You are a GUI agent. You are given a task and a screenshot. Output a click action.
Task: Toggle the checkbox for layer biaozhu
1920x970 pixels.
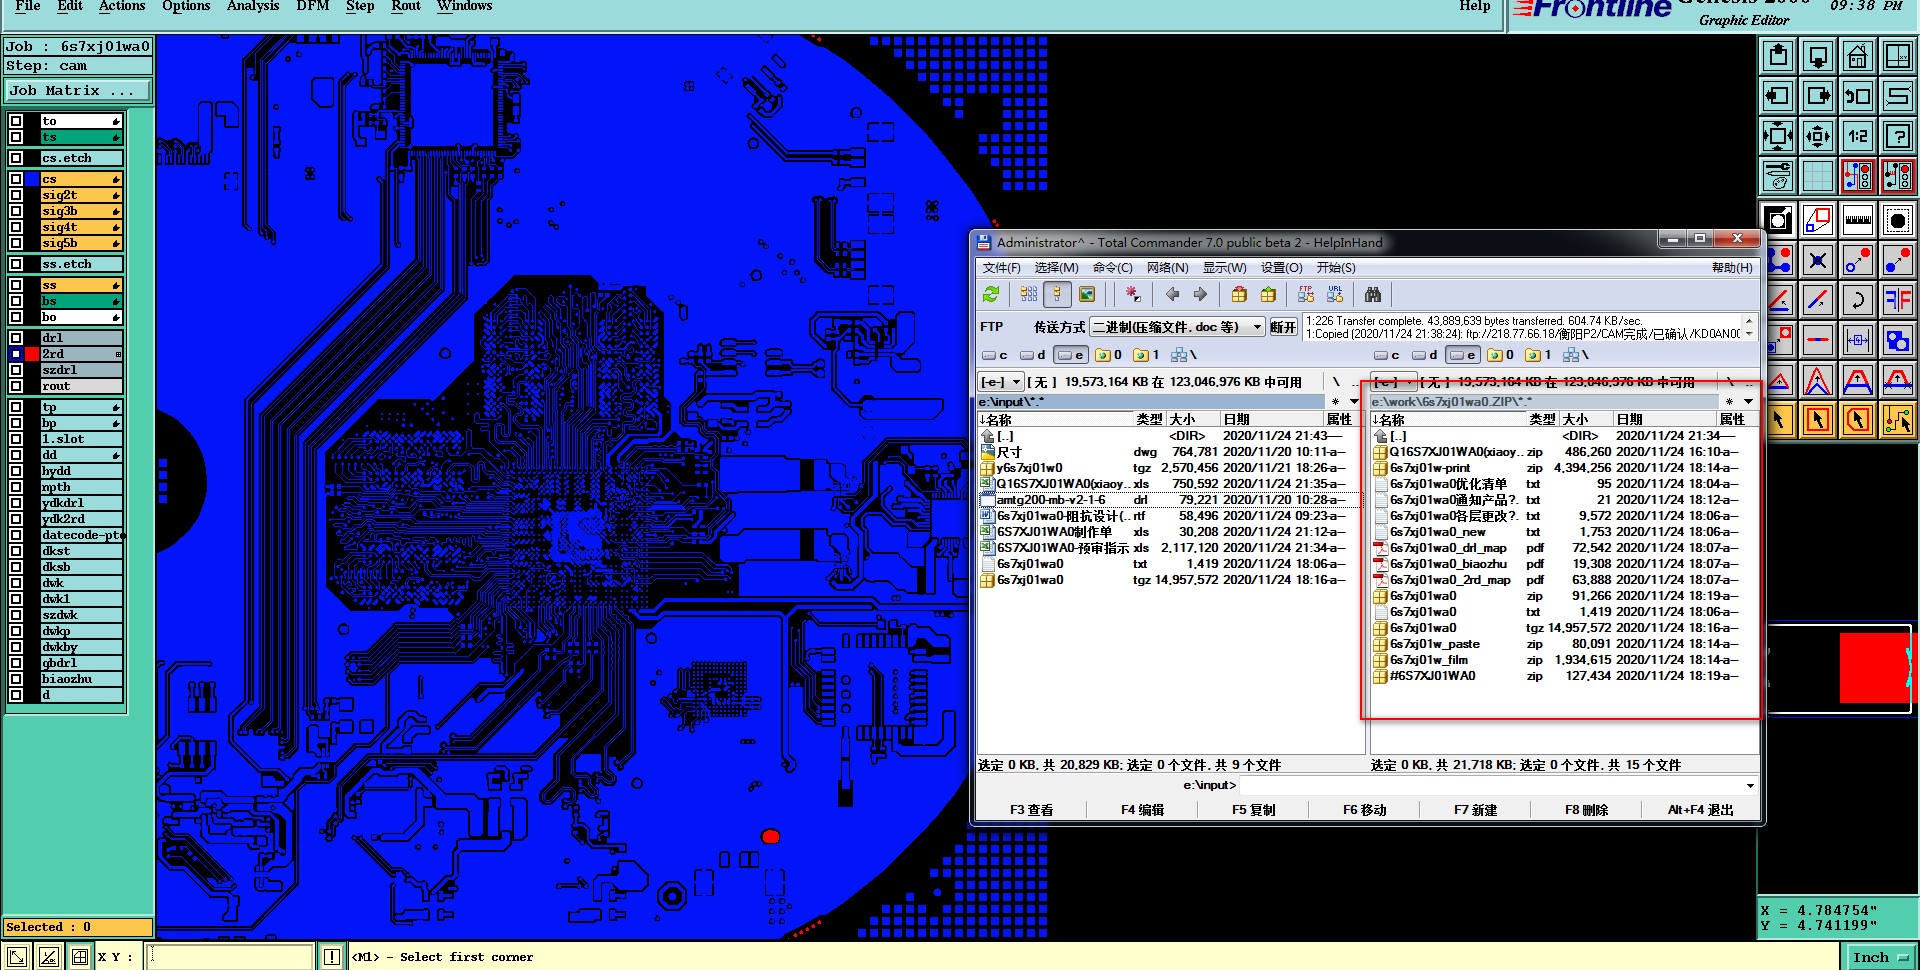click(16, 679)
